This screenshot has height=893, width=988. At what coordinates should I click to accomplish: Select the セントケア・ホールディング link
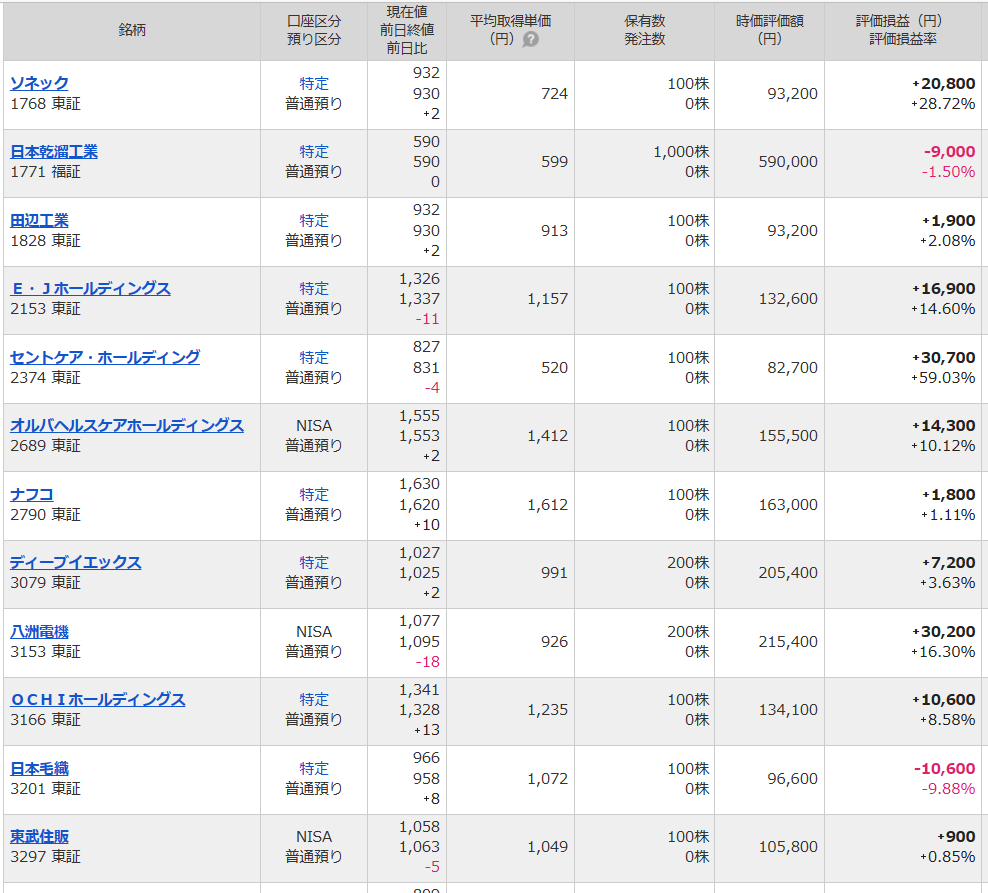point(105,357)
